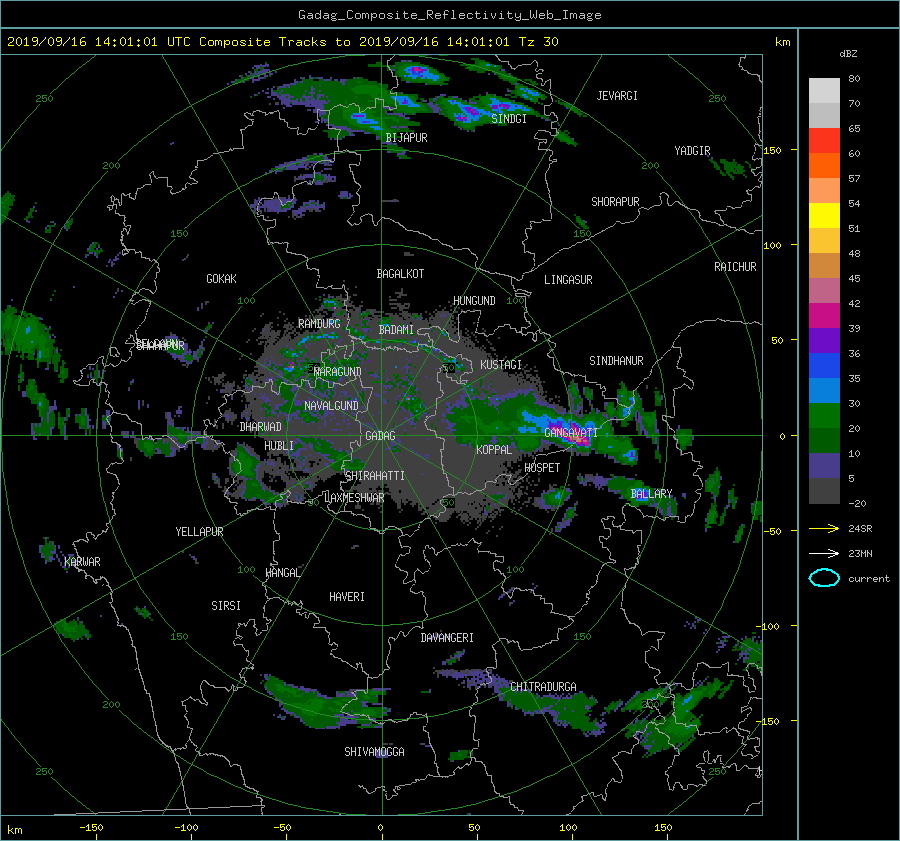The height and width of the screenshot is (841, 900).
Task: Click the SHIVAMOGGA city label
Action: (374, 752)
